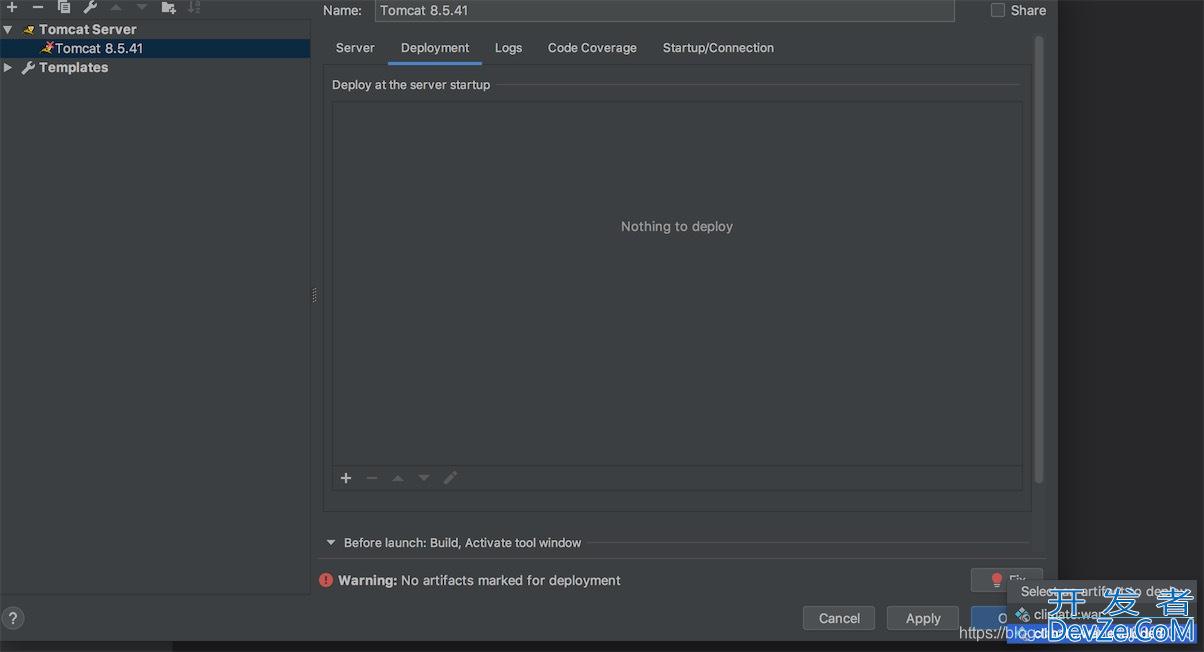The width and height of the screenshot is (1204, 652).
Task: Focus the Name field containing Tomcat 8.5.41
Action: pyautogui.click(x=665, y=10)
